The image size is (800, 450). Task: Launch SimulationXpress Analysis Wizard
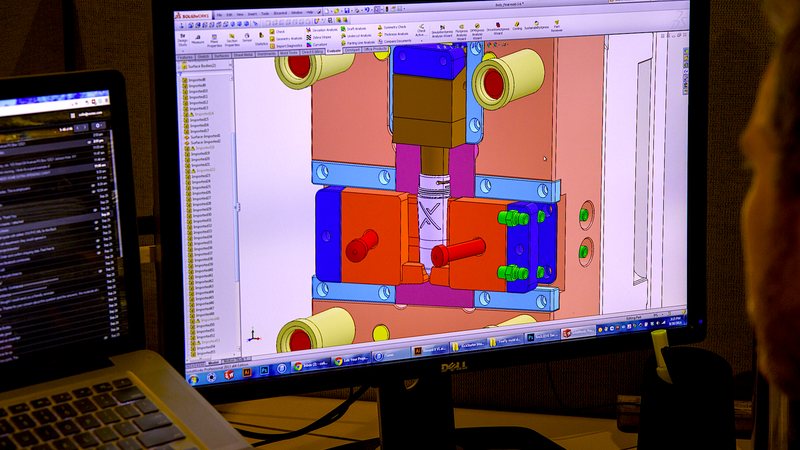[442, 32]
